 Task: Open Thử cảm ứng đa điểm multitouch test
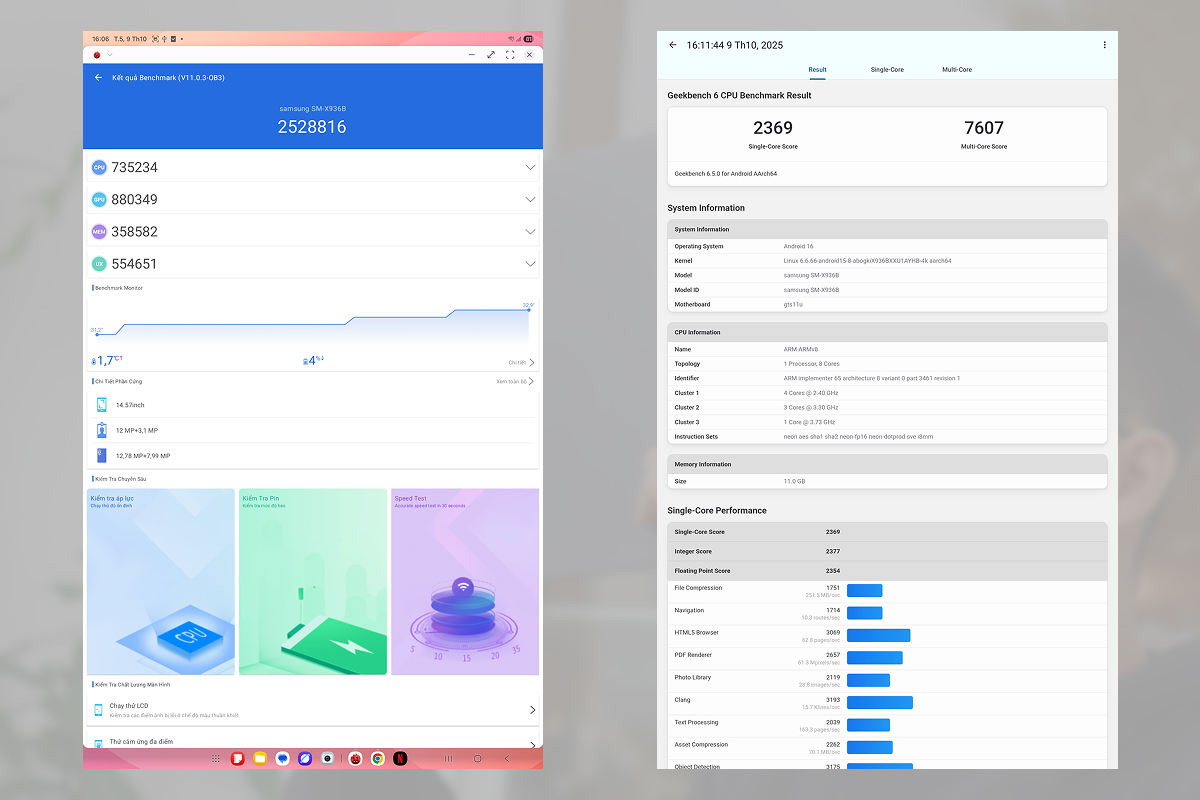[x=313, y=742]
